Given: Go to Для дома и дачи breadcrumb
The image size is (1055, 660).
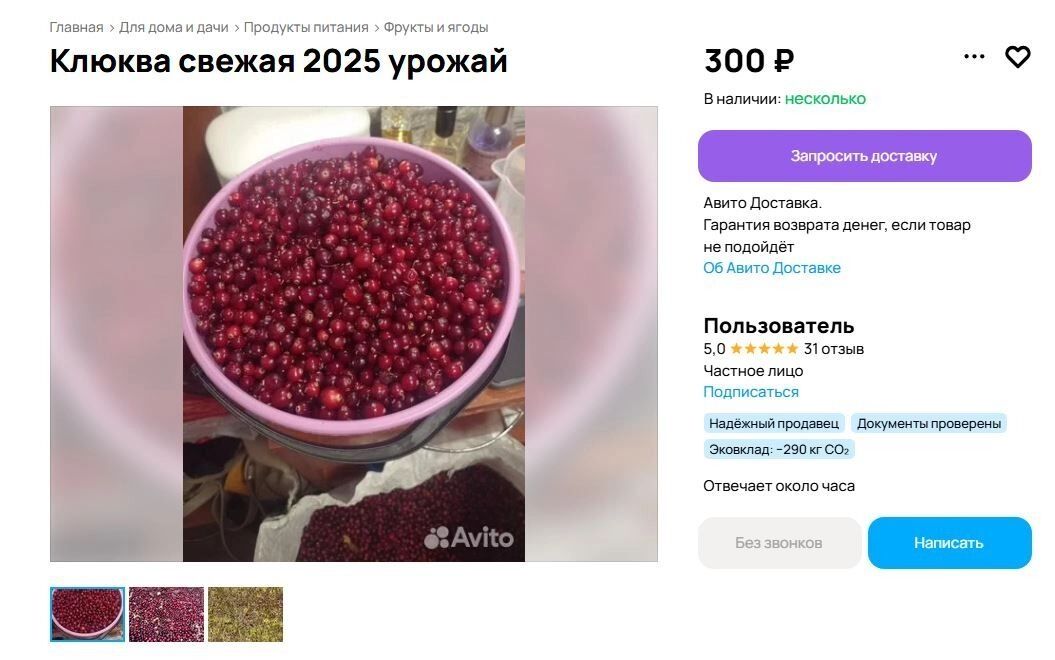Looking at the screenshot, I should click(x=174, y=28).
